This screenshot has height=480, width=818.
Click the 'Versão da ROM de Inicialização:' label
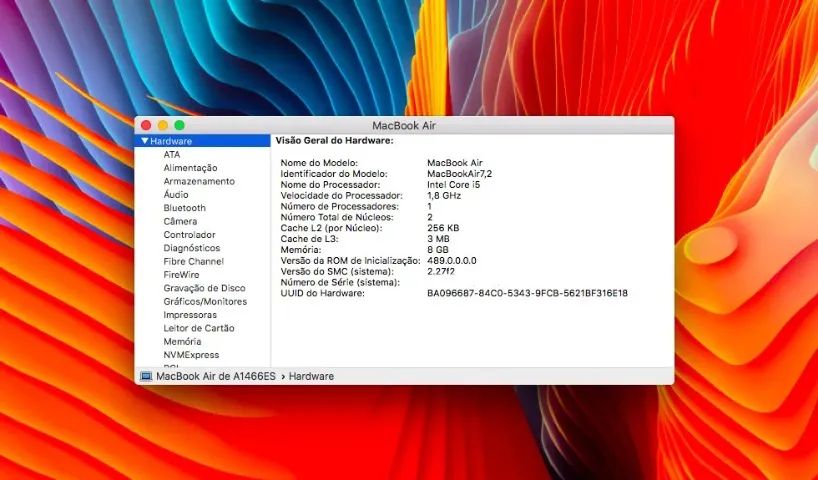tap(351, 260)
